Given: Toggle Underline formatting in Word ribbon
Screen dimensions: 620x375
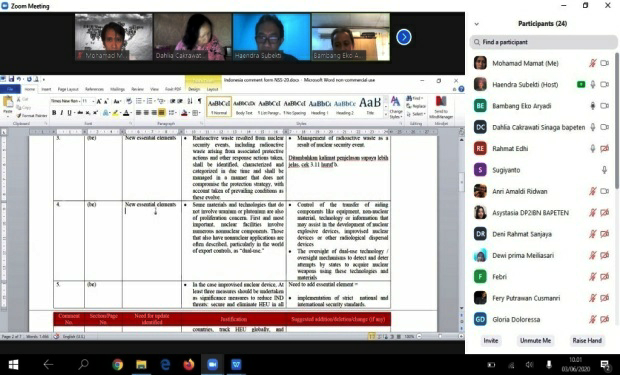Looking at the screenshot, I should pos(70,113).
